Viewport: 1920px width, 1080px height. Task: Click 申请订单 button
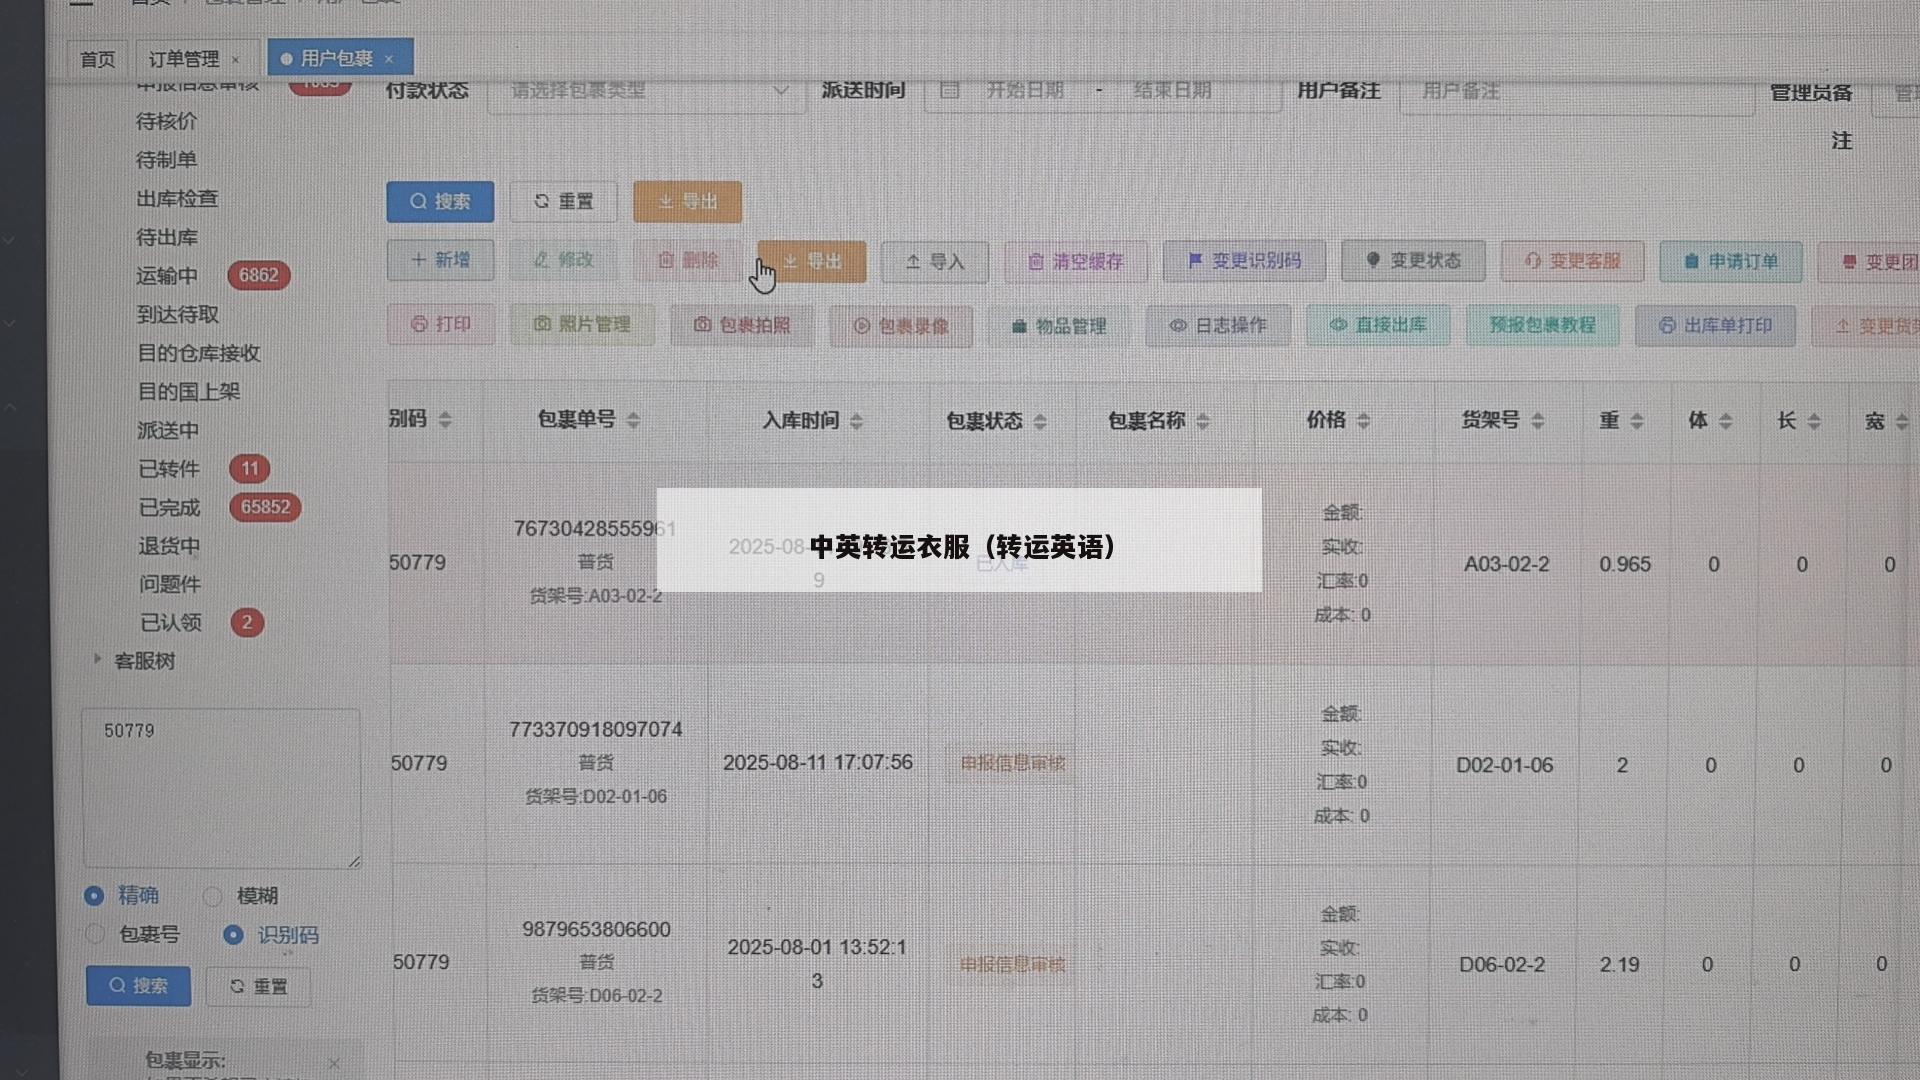point(1731,261)
